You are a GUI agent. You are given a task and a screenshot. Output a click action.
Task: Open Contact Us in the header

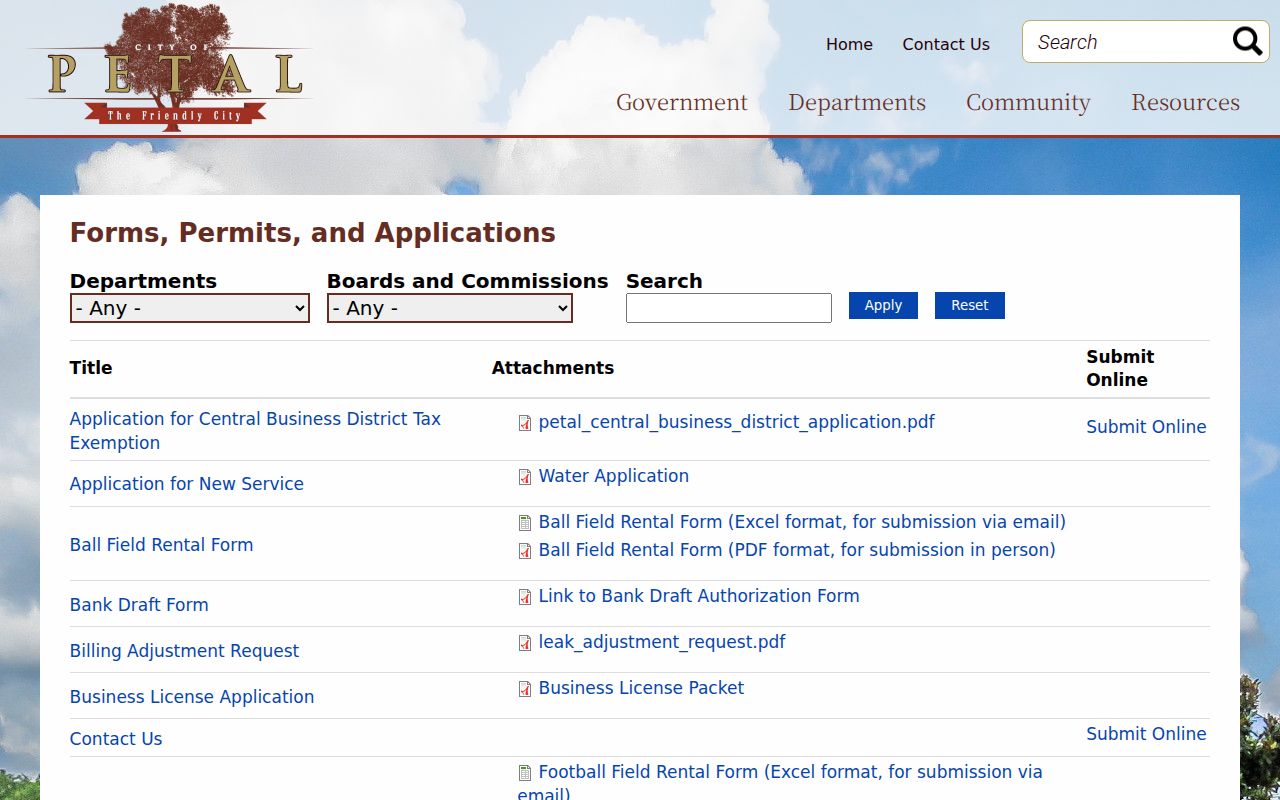(946, 44)
